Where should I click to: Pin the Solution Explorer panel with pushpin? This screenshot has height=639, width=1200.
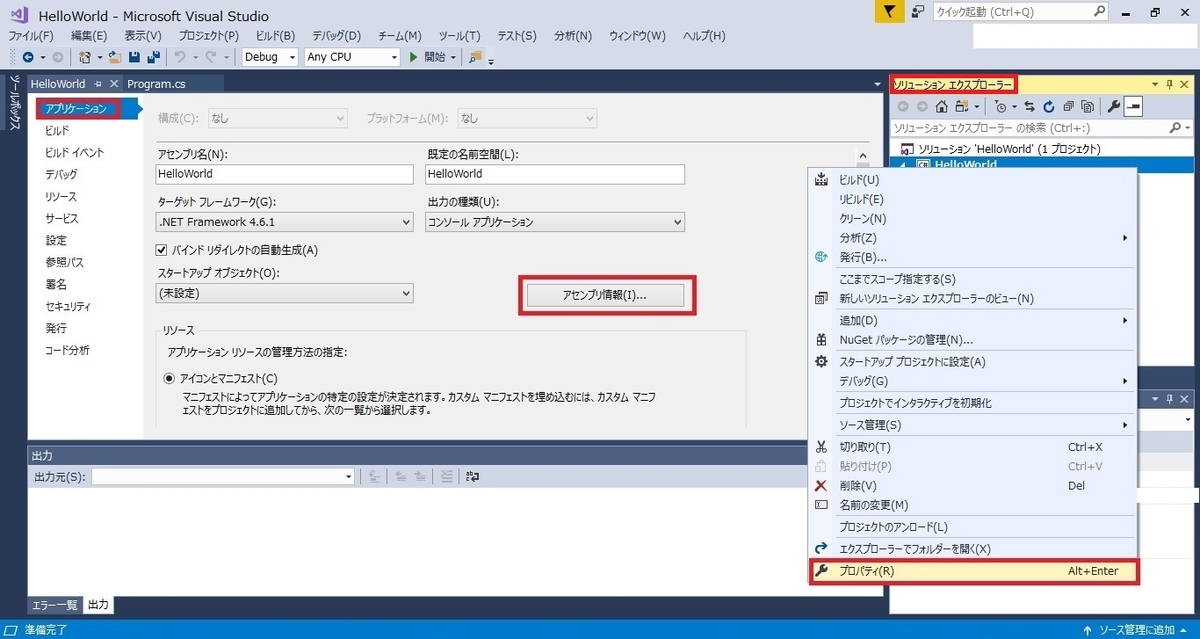click(x=1170, y=85)
